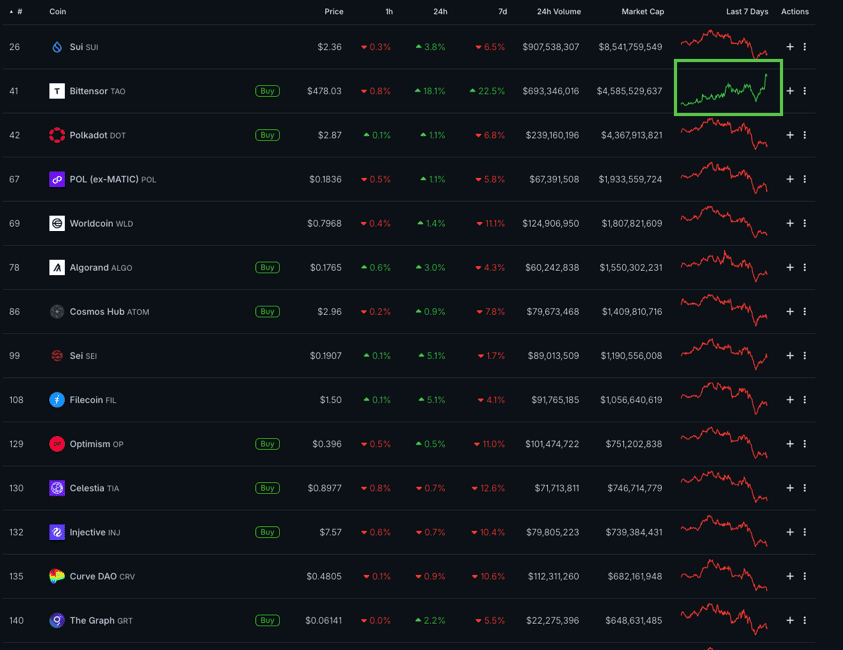Screen dimensions: 843x650
Task: Open Bittensor's green 7-day sparkline chart
Action: click(727, 88)
